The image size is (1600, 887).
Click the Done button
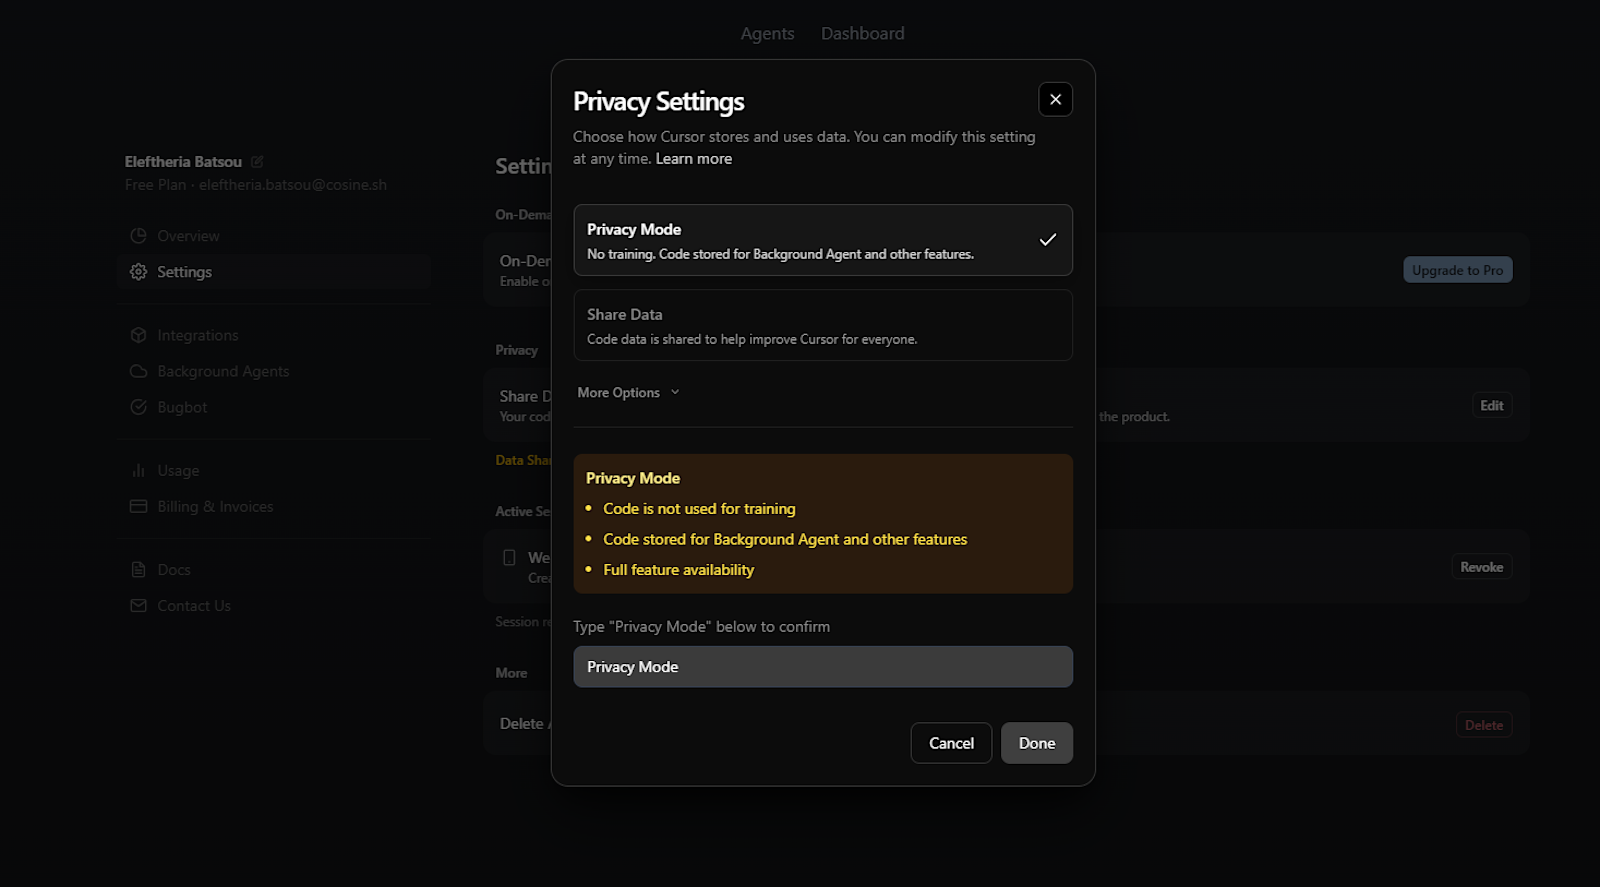tap(1037, 743)
